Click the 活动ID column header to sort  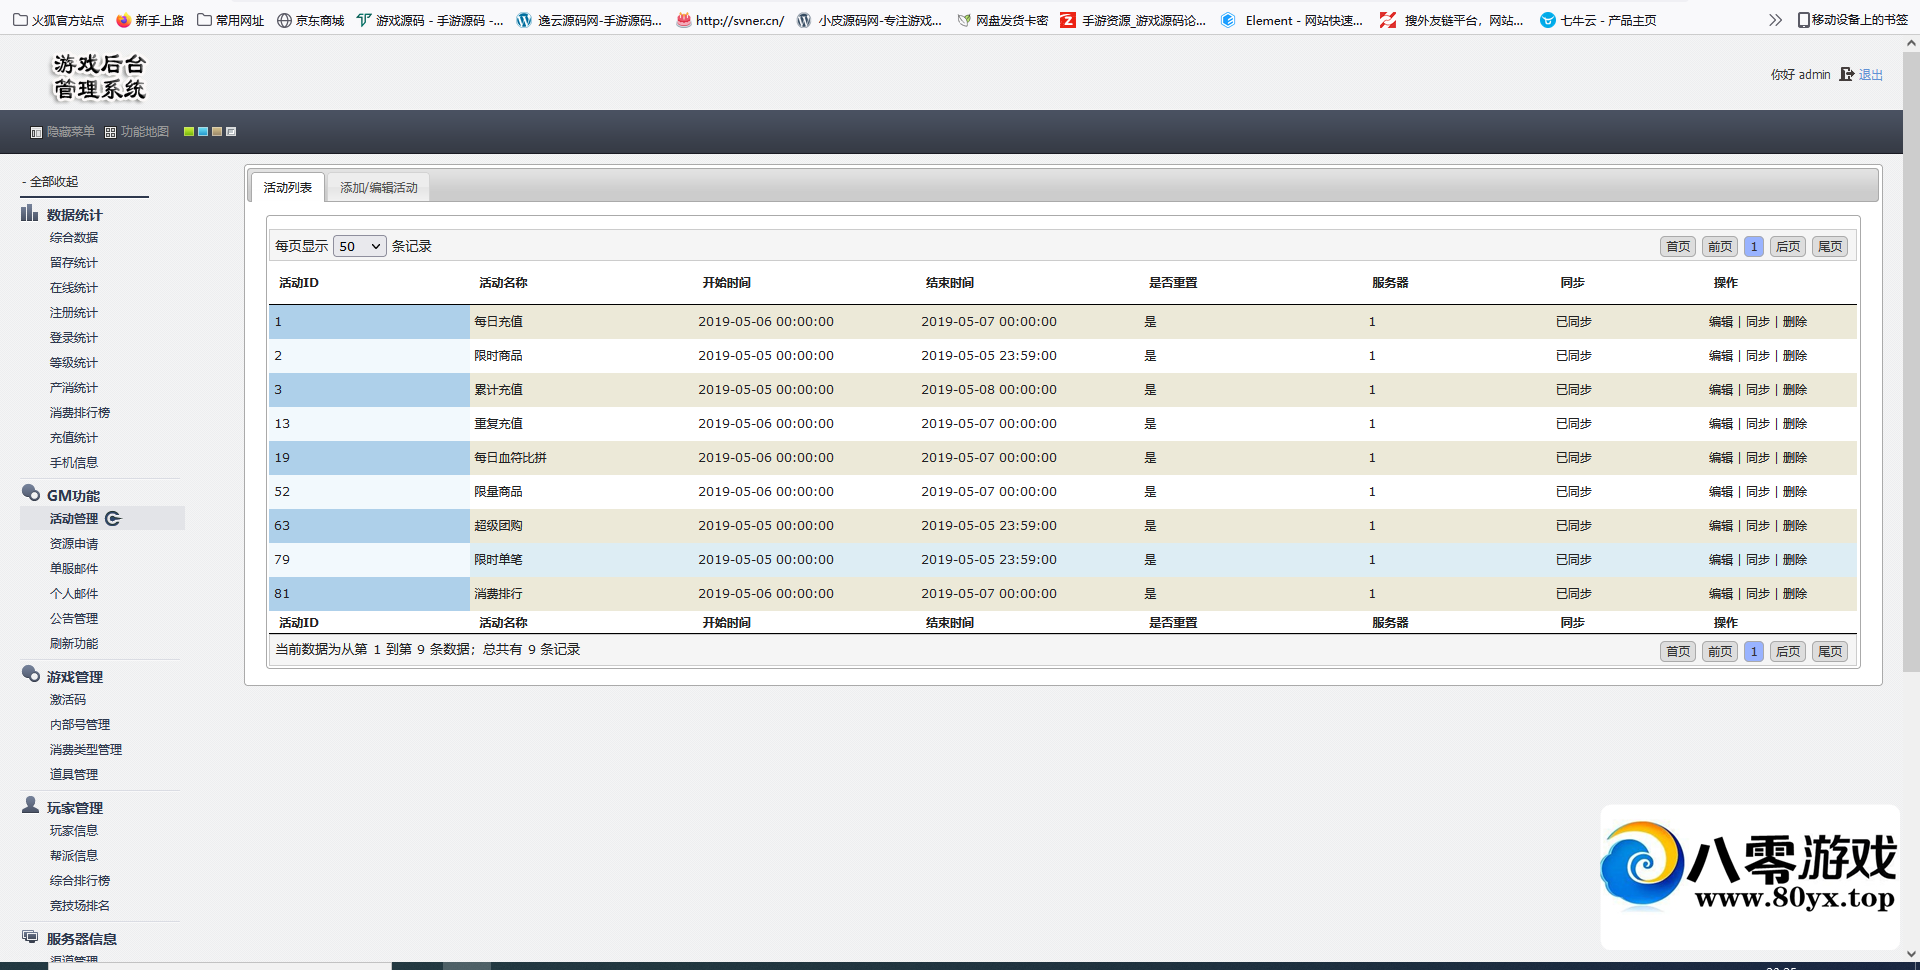299,283
